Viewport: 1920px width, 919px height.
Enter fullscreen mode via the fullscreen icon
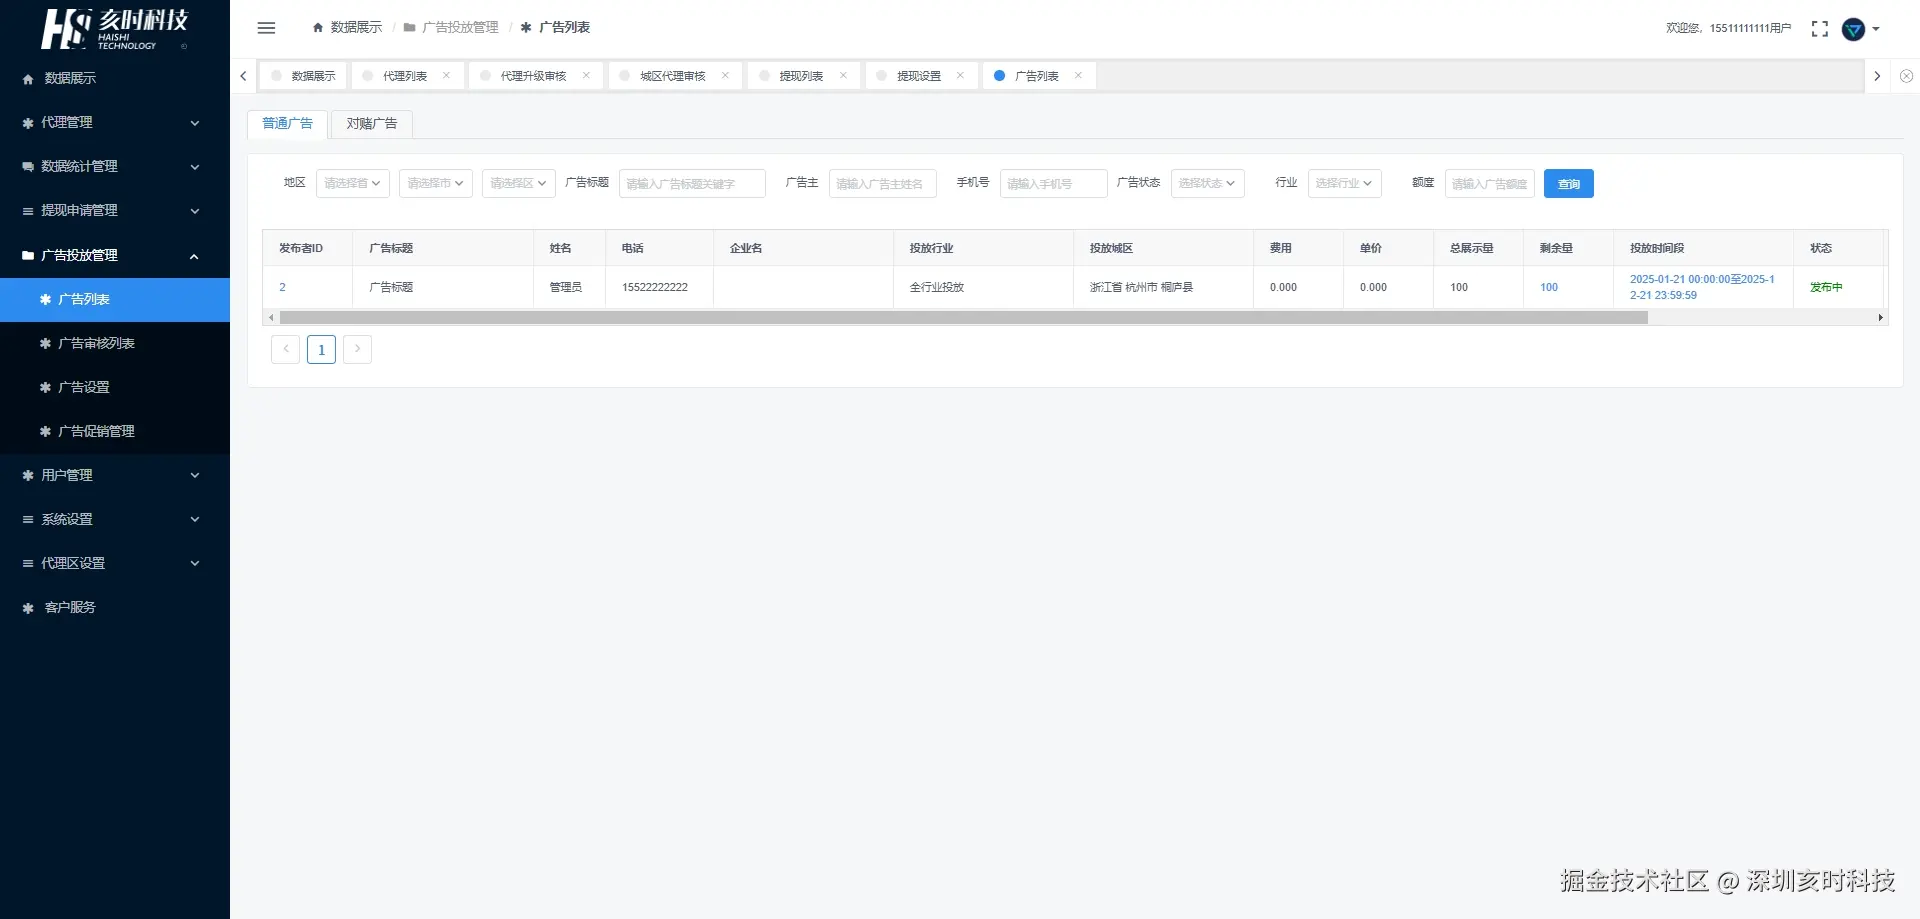click(x=1820, y=29)
